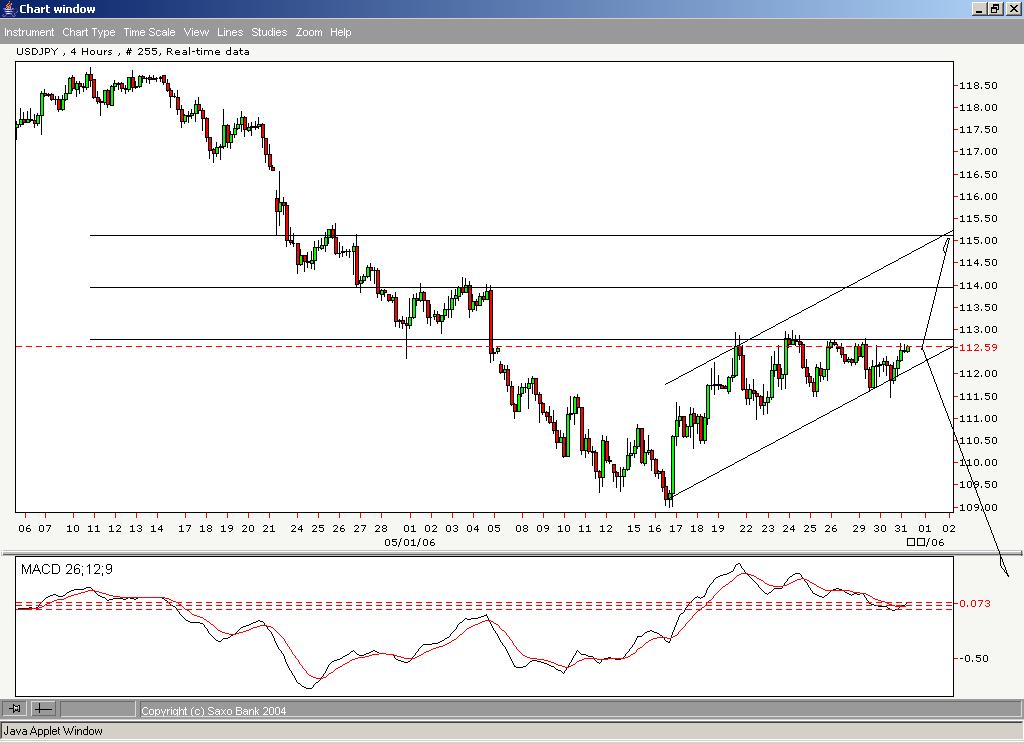The width and height of the screenshot is (1024, 744).
Task: Click the Copyright Saxo Bank 2004 text
Action: pos(213,710)
